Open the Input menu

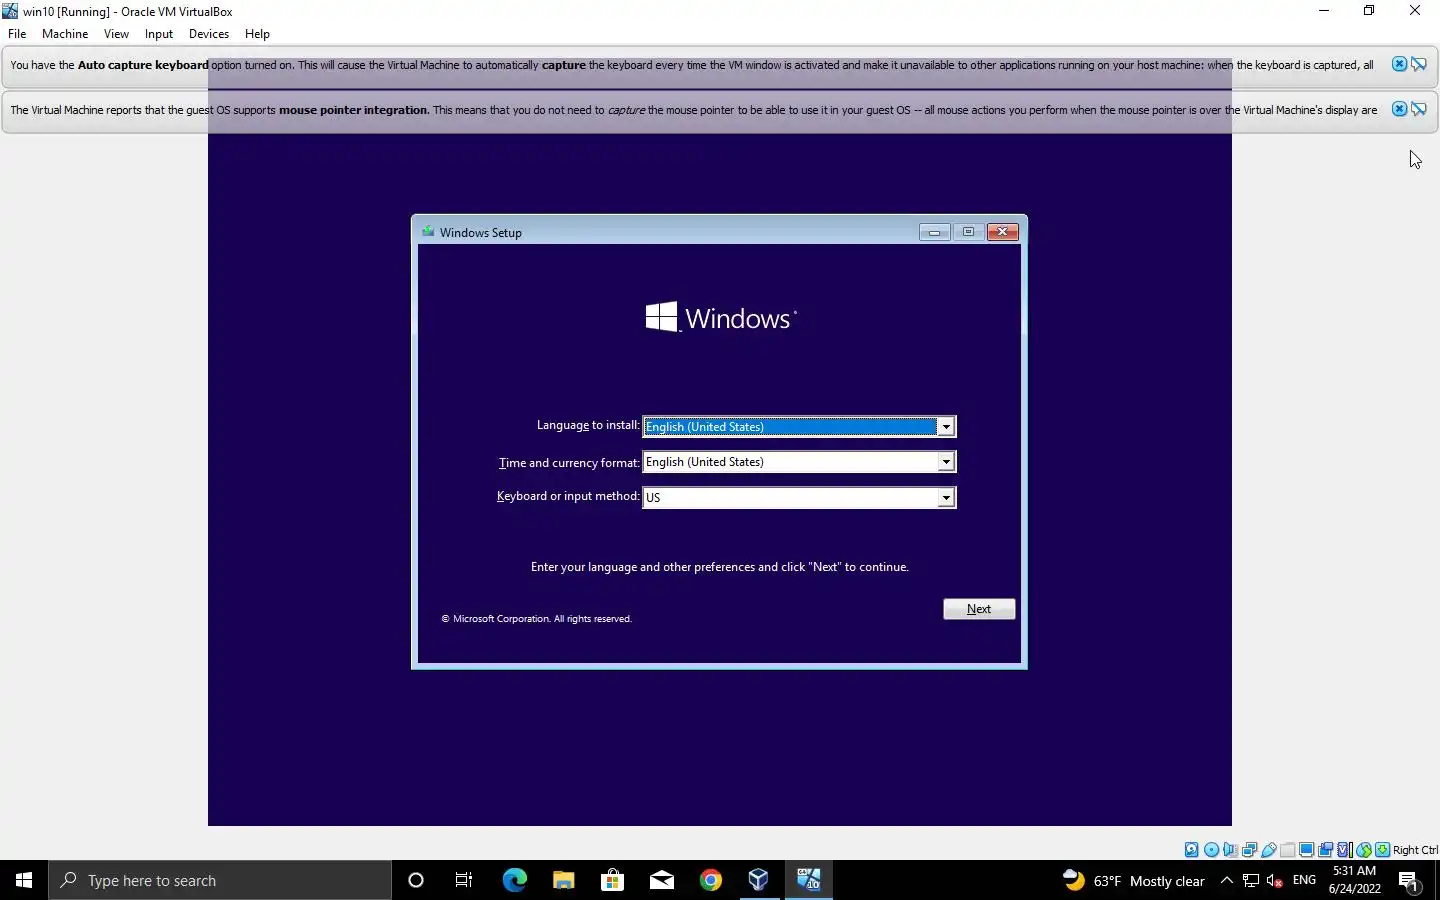click(159, 34)
